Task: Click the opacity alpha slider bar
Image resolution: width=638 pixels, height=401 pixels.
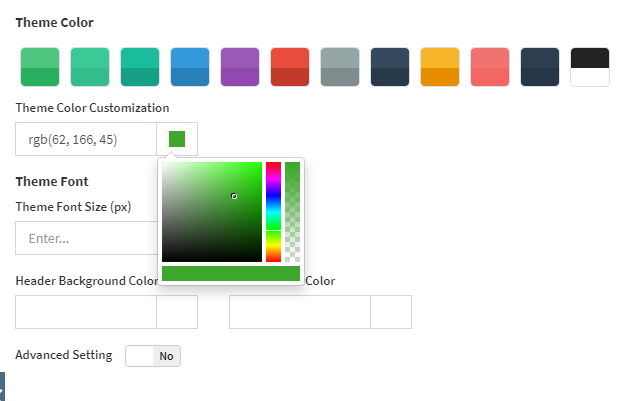Action: [292, 211]
